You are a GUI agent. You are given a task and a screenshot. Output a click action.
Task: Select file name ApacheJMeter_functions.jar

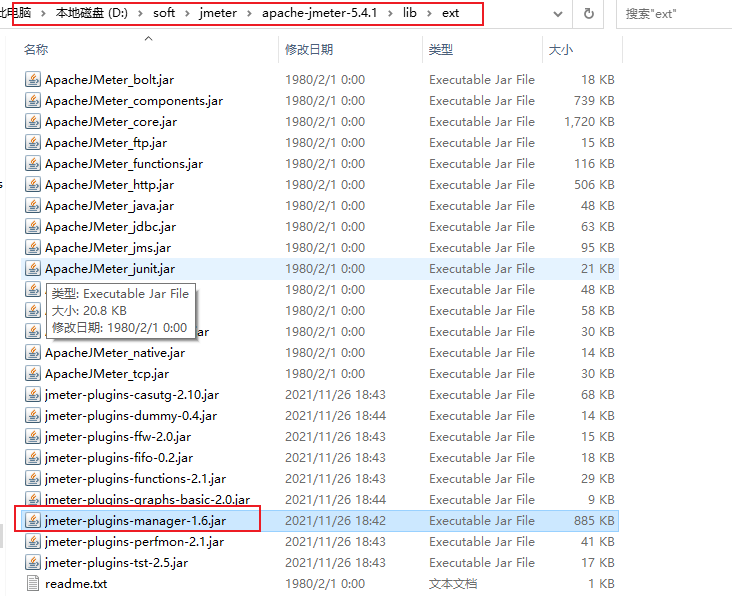[124, 164]
